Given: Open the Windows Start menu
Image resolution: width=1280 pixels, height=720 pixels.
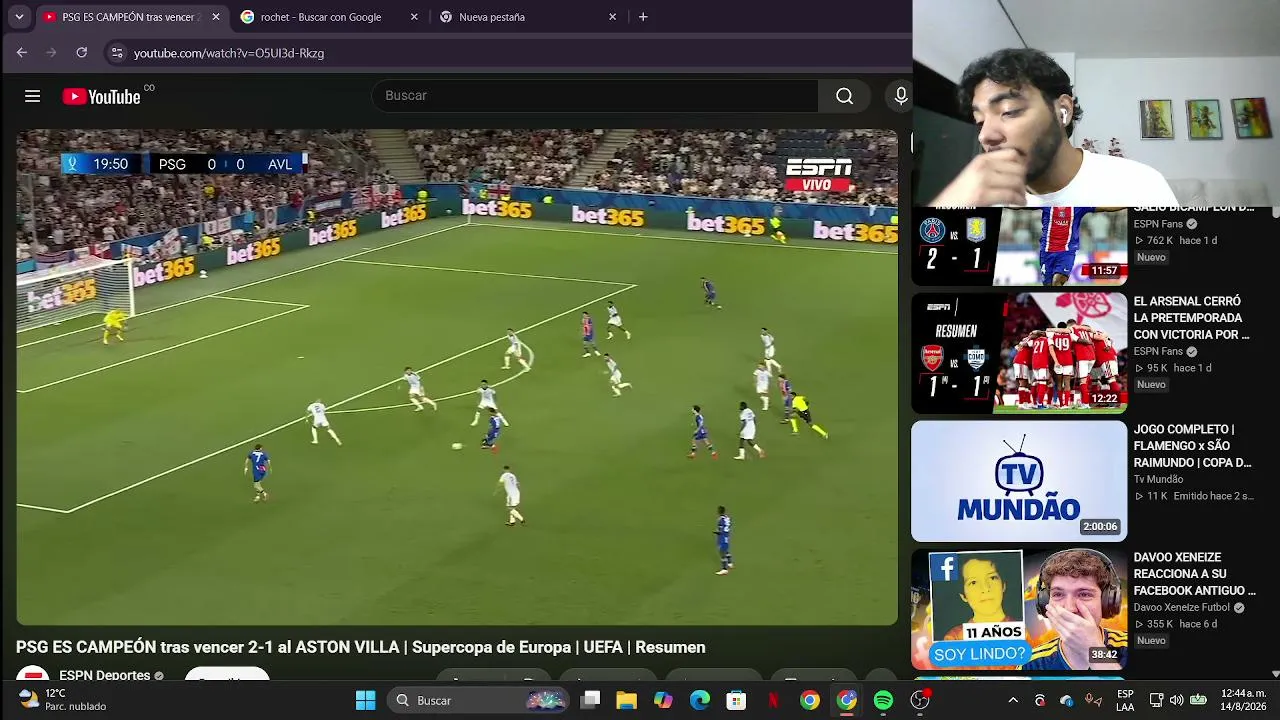Looking at the screenshot, I should click(x=366, y=700).
